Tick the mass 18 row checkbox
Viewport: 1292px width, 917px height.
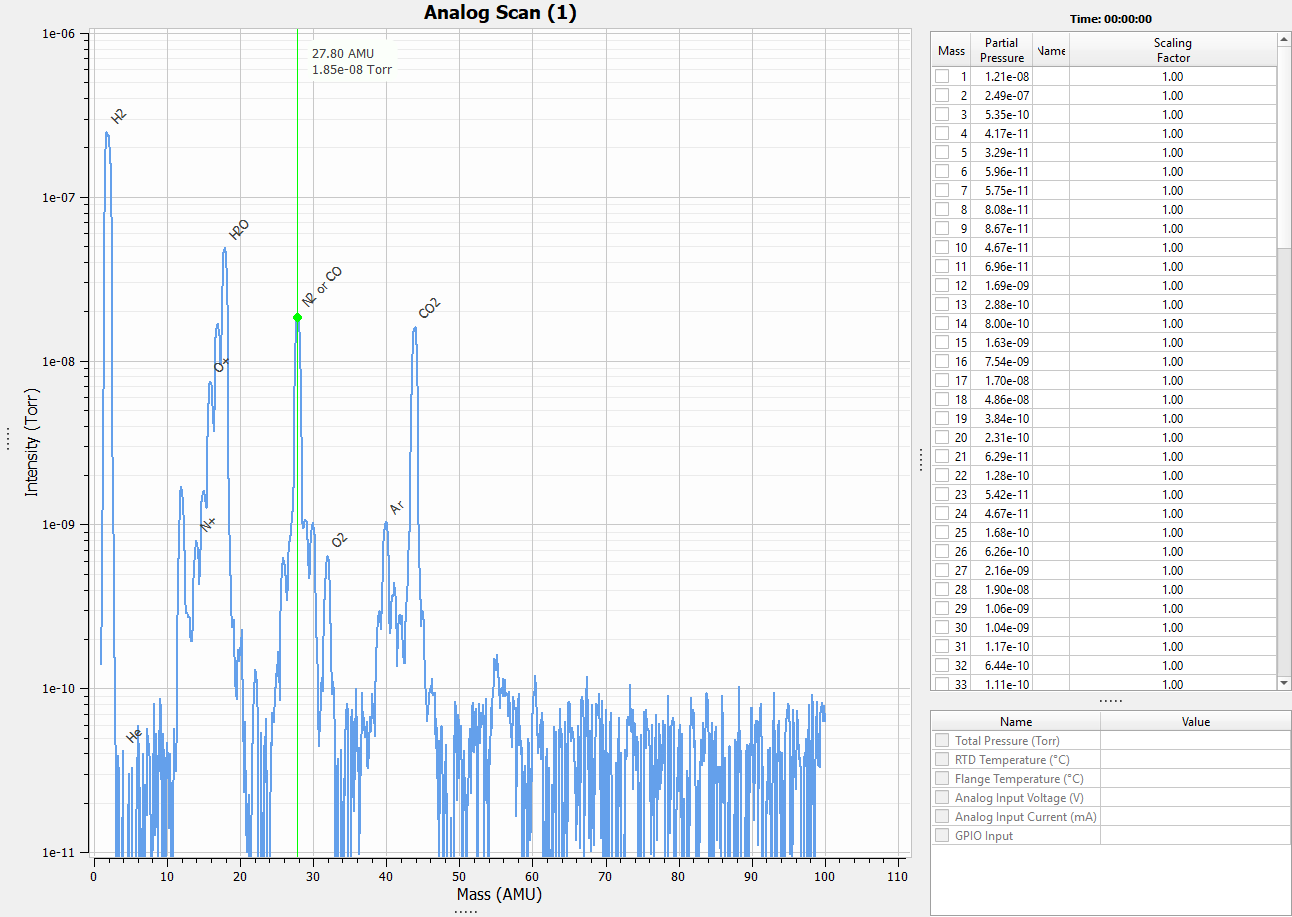[942, 400]
